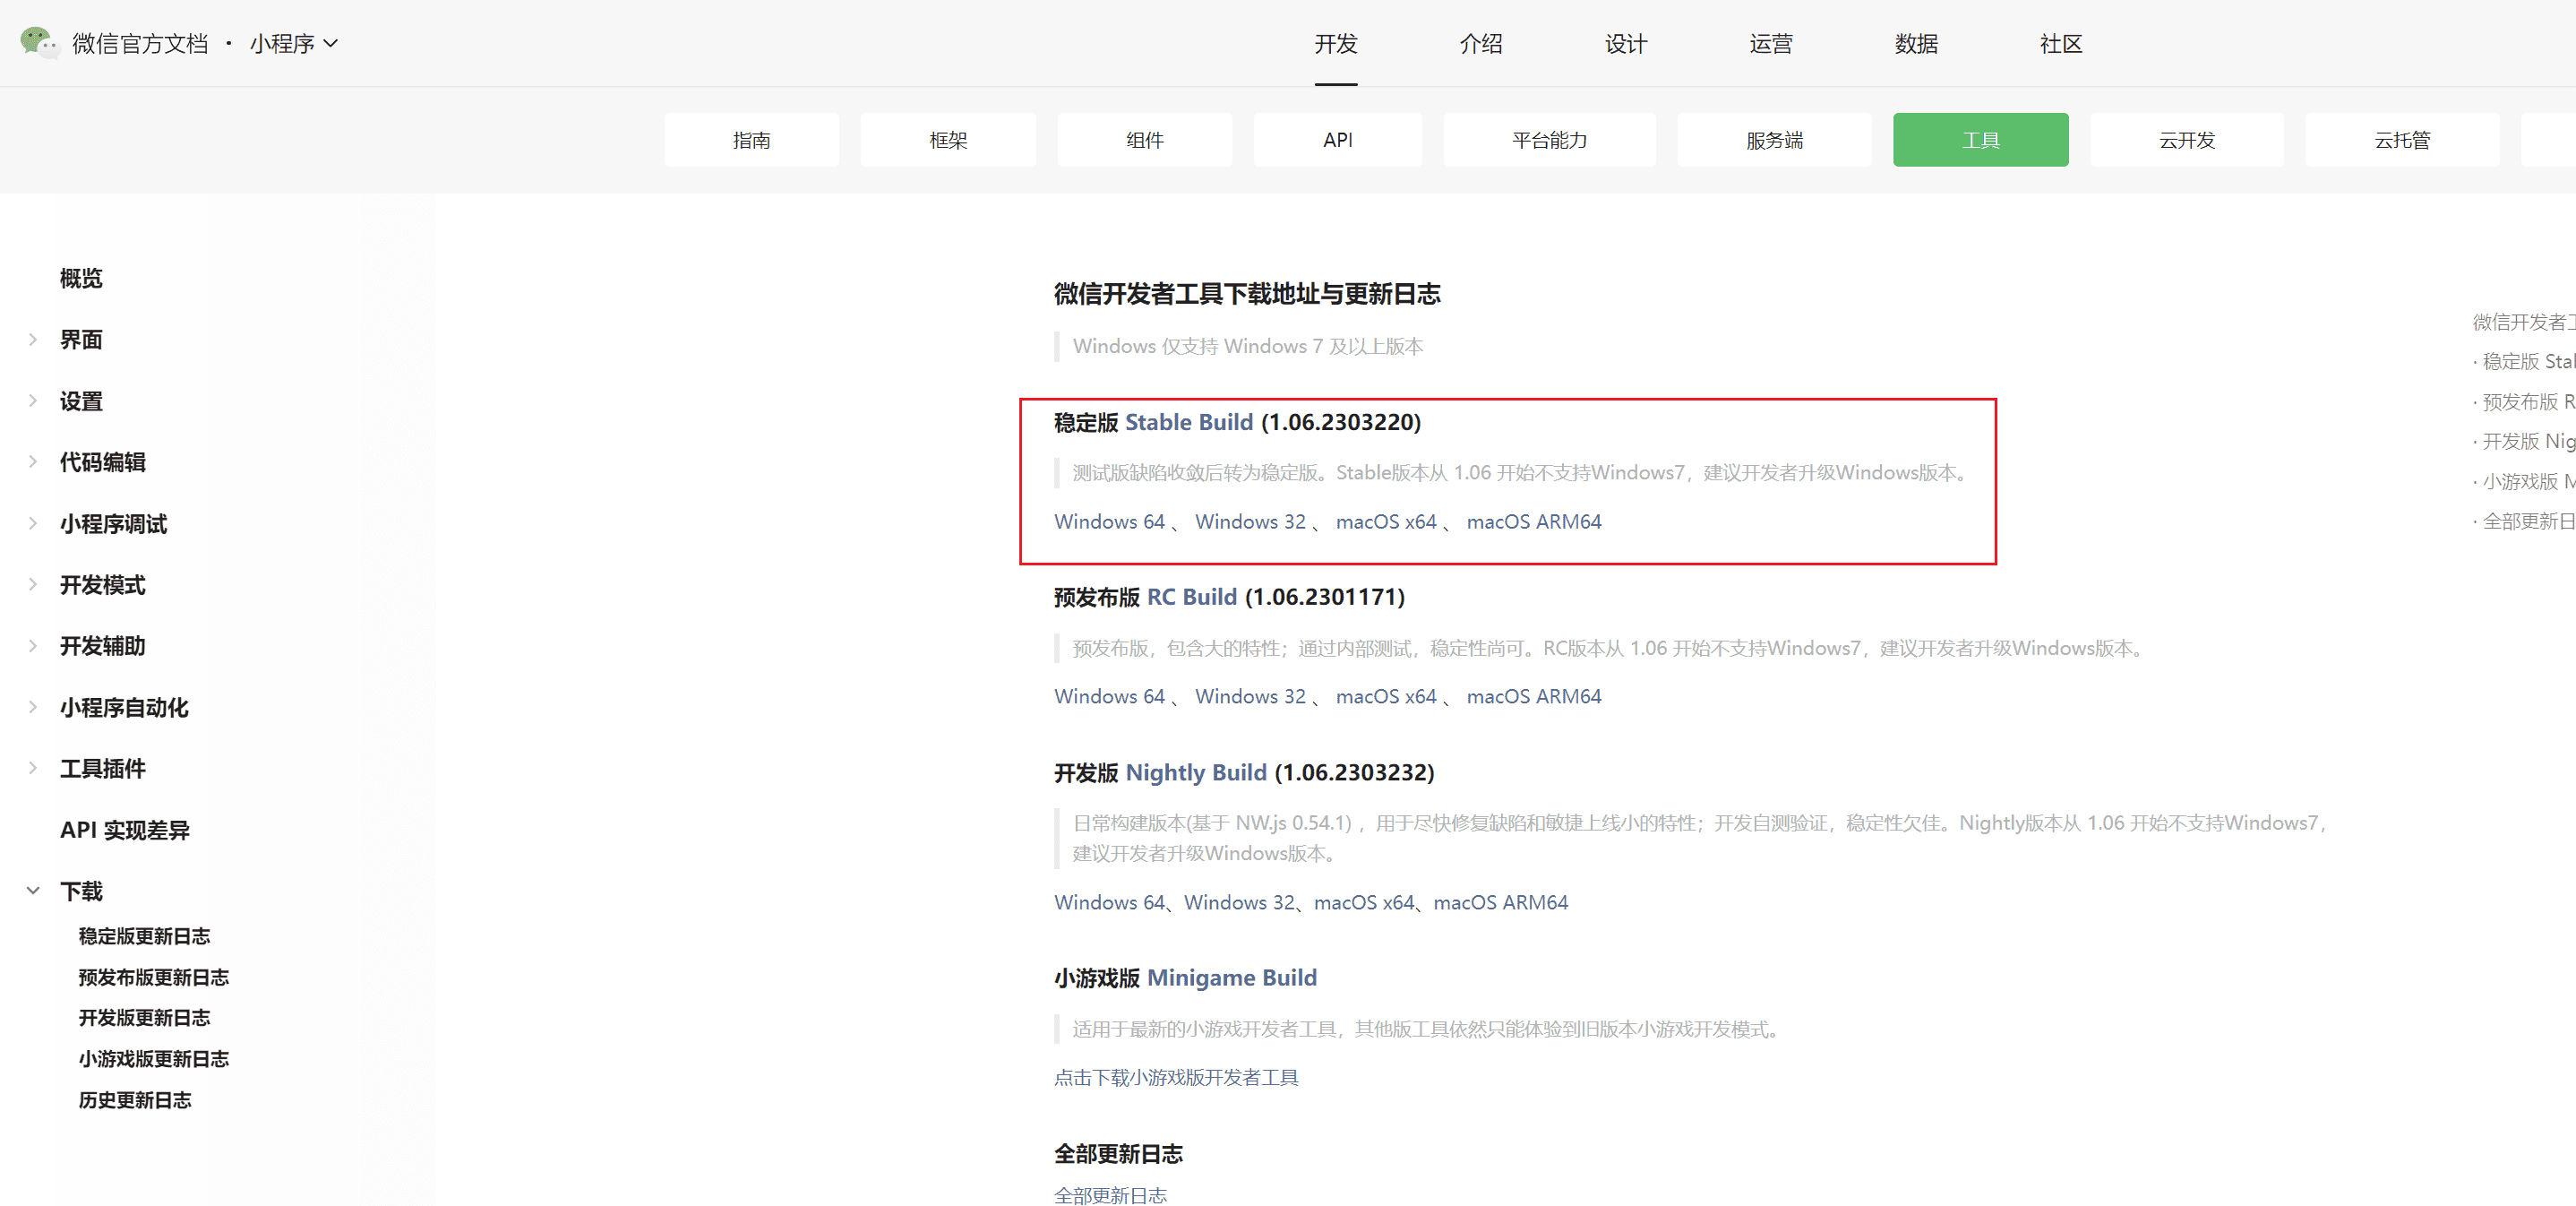Open the 服务端 sub-navigation button

[x=1775, y=140]
